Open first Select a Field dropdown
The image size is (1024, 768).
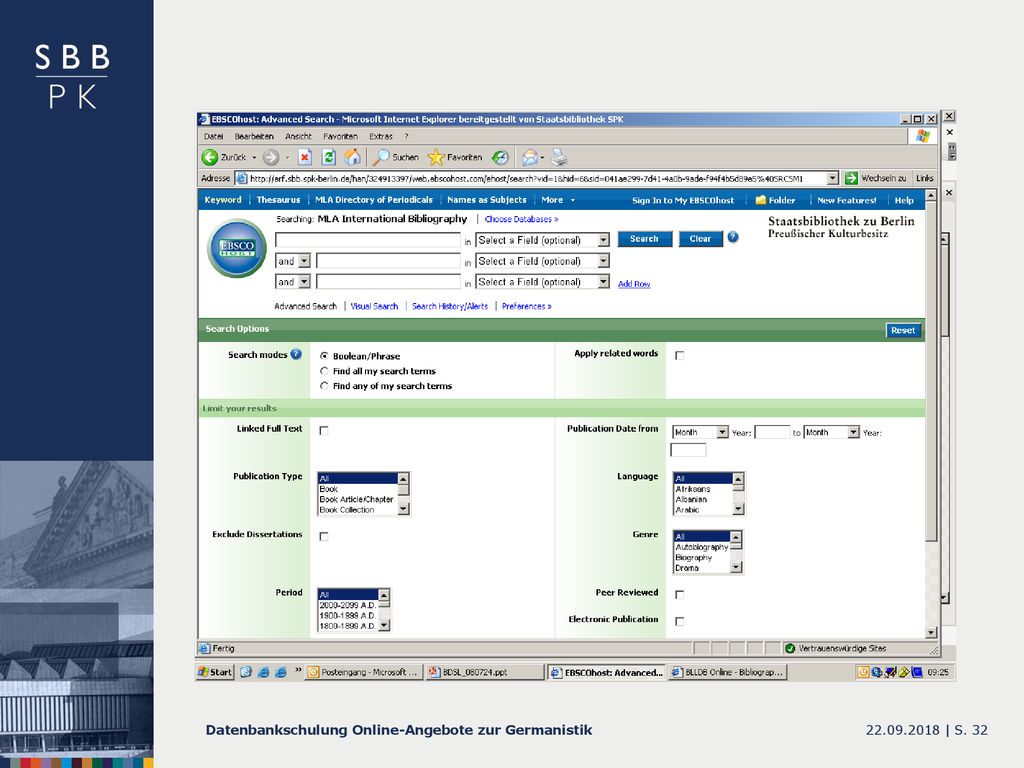pos(542,240)
